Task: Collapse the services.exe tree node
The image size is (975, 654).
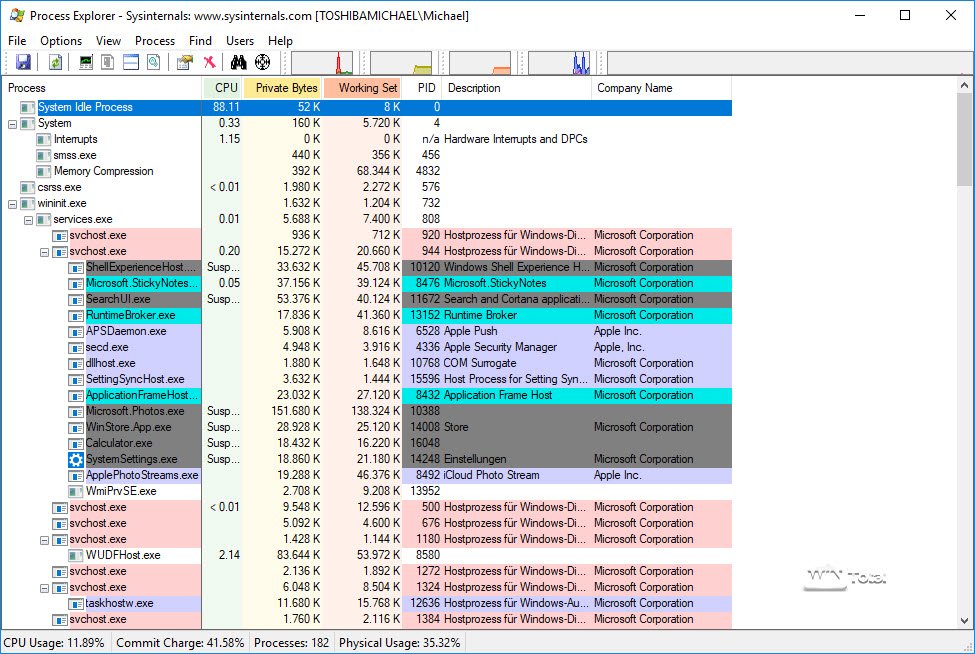Action: tap(28, 219)
